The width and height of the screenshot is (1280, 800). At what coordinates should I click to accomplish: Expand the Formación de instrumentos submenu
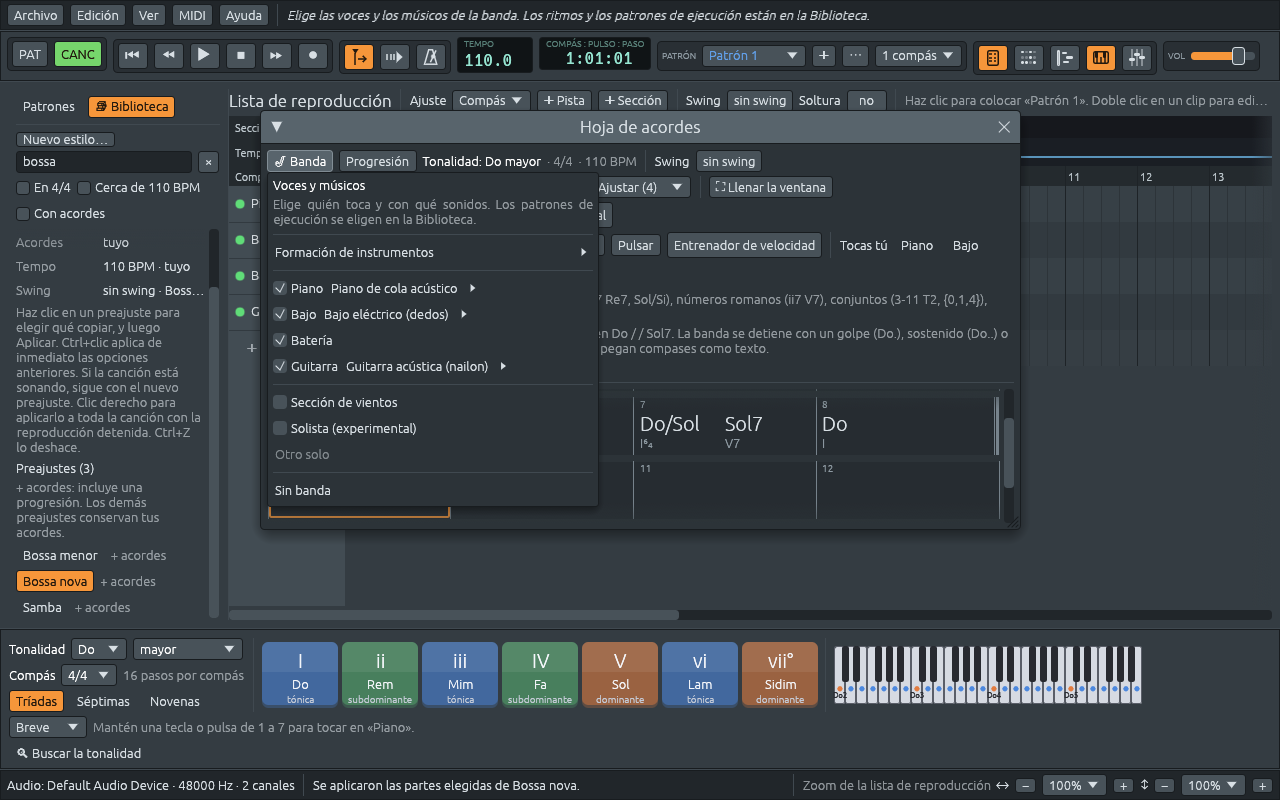pos(431,253)
